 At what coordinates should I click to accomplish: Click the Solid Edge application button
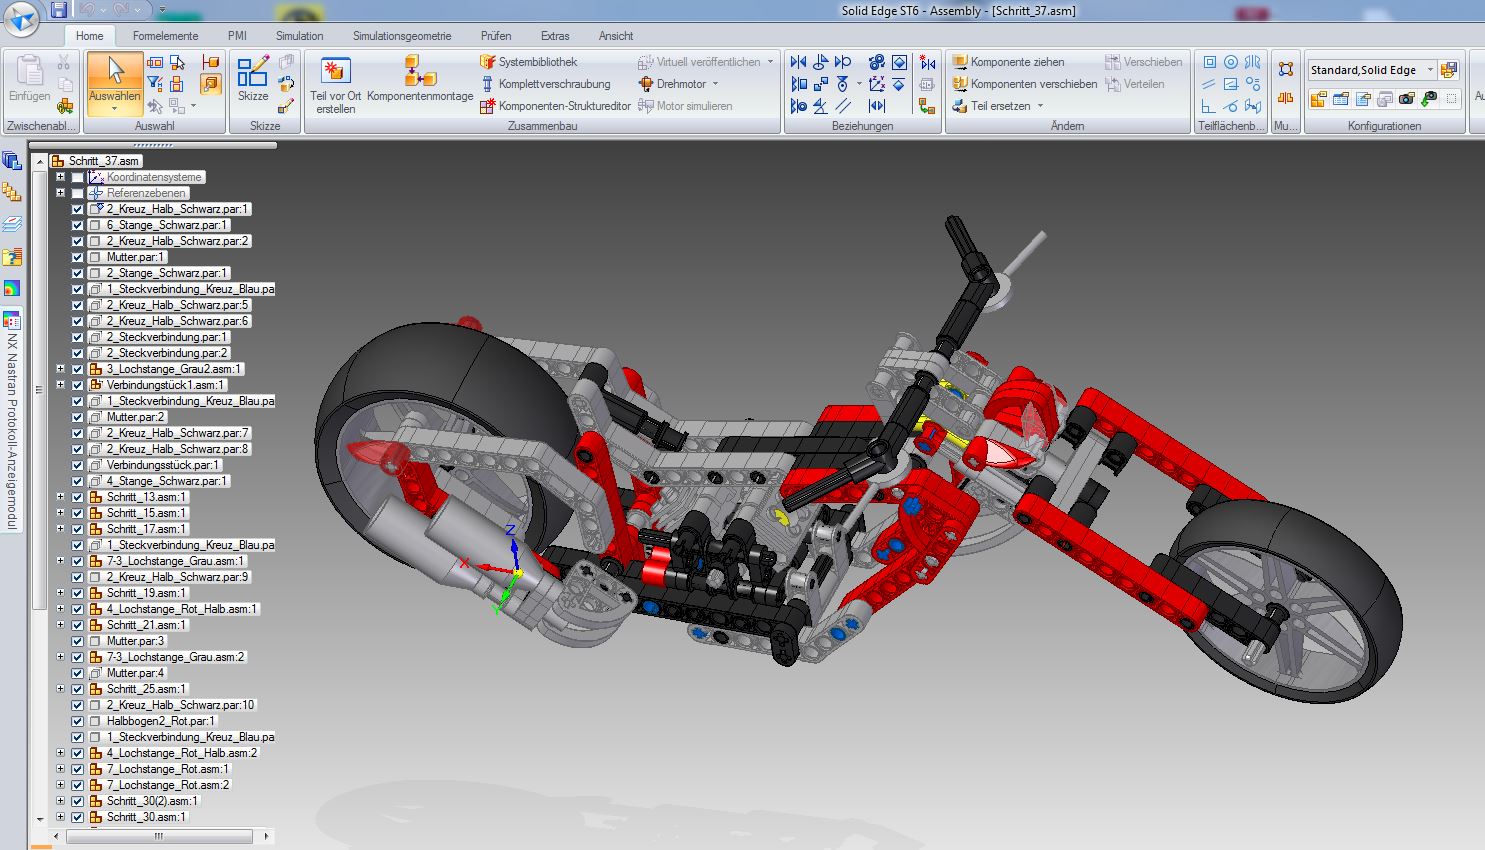(x=21, y=18)
